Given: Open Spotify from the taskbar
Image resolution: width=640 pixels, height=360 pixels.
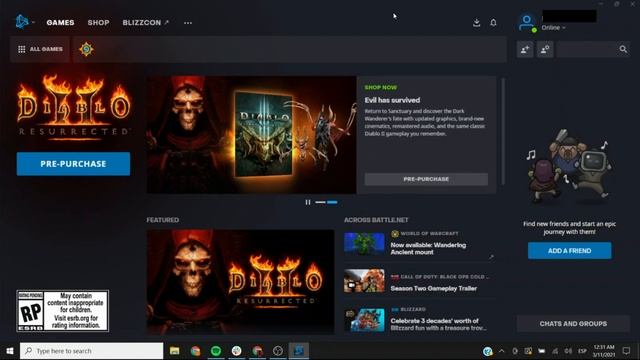Looking at the screenshot, I should tap(216, 351).
